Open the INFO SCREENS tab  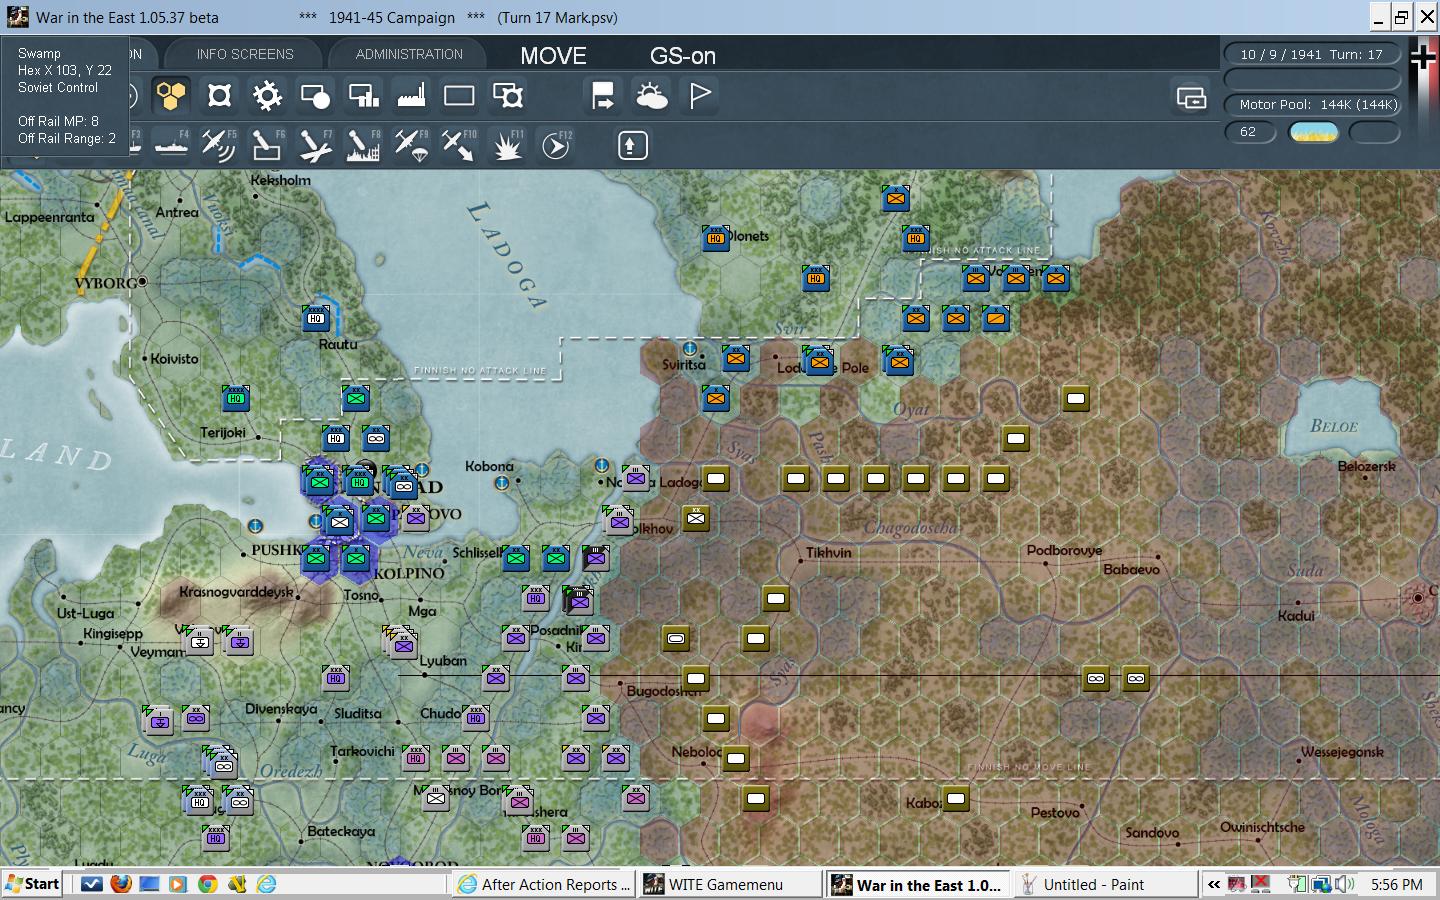point(245,54)
